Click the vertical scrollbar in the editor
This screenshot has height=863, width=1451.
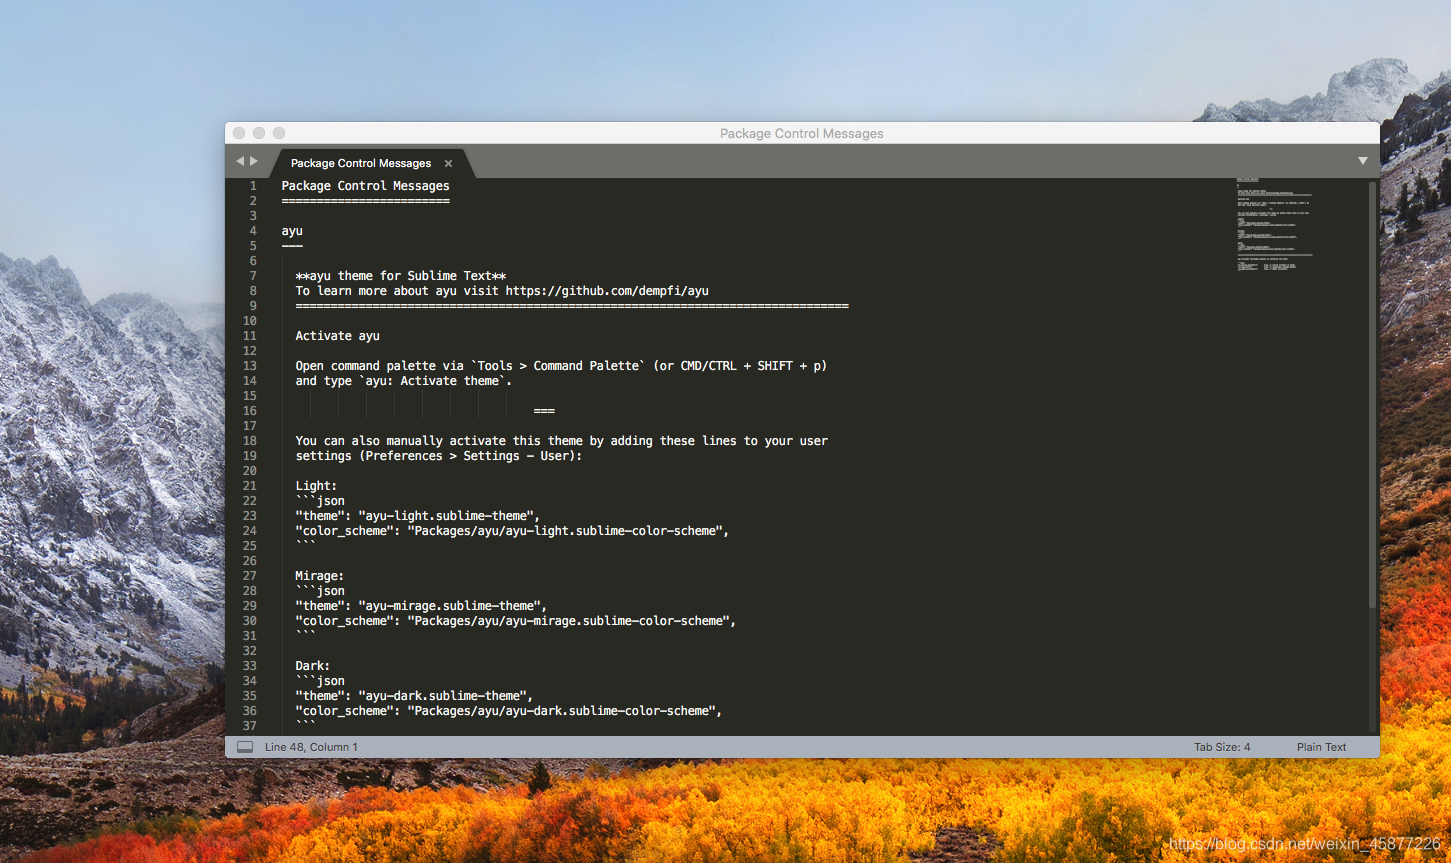(1372, 394)
